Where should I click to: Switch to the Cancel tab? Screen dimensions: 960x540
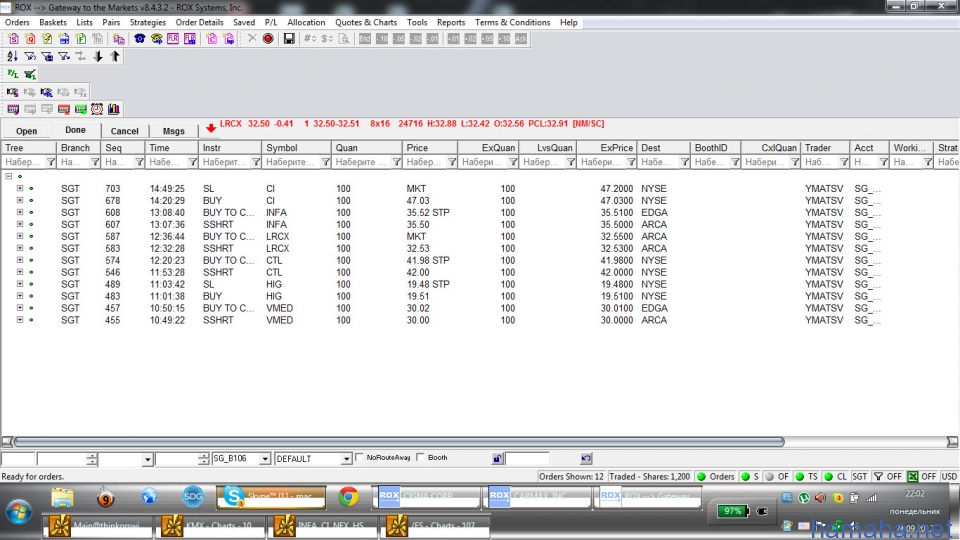click(124, 131)
